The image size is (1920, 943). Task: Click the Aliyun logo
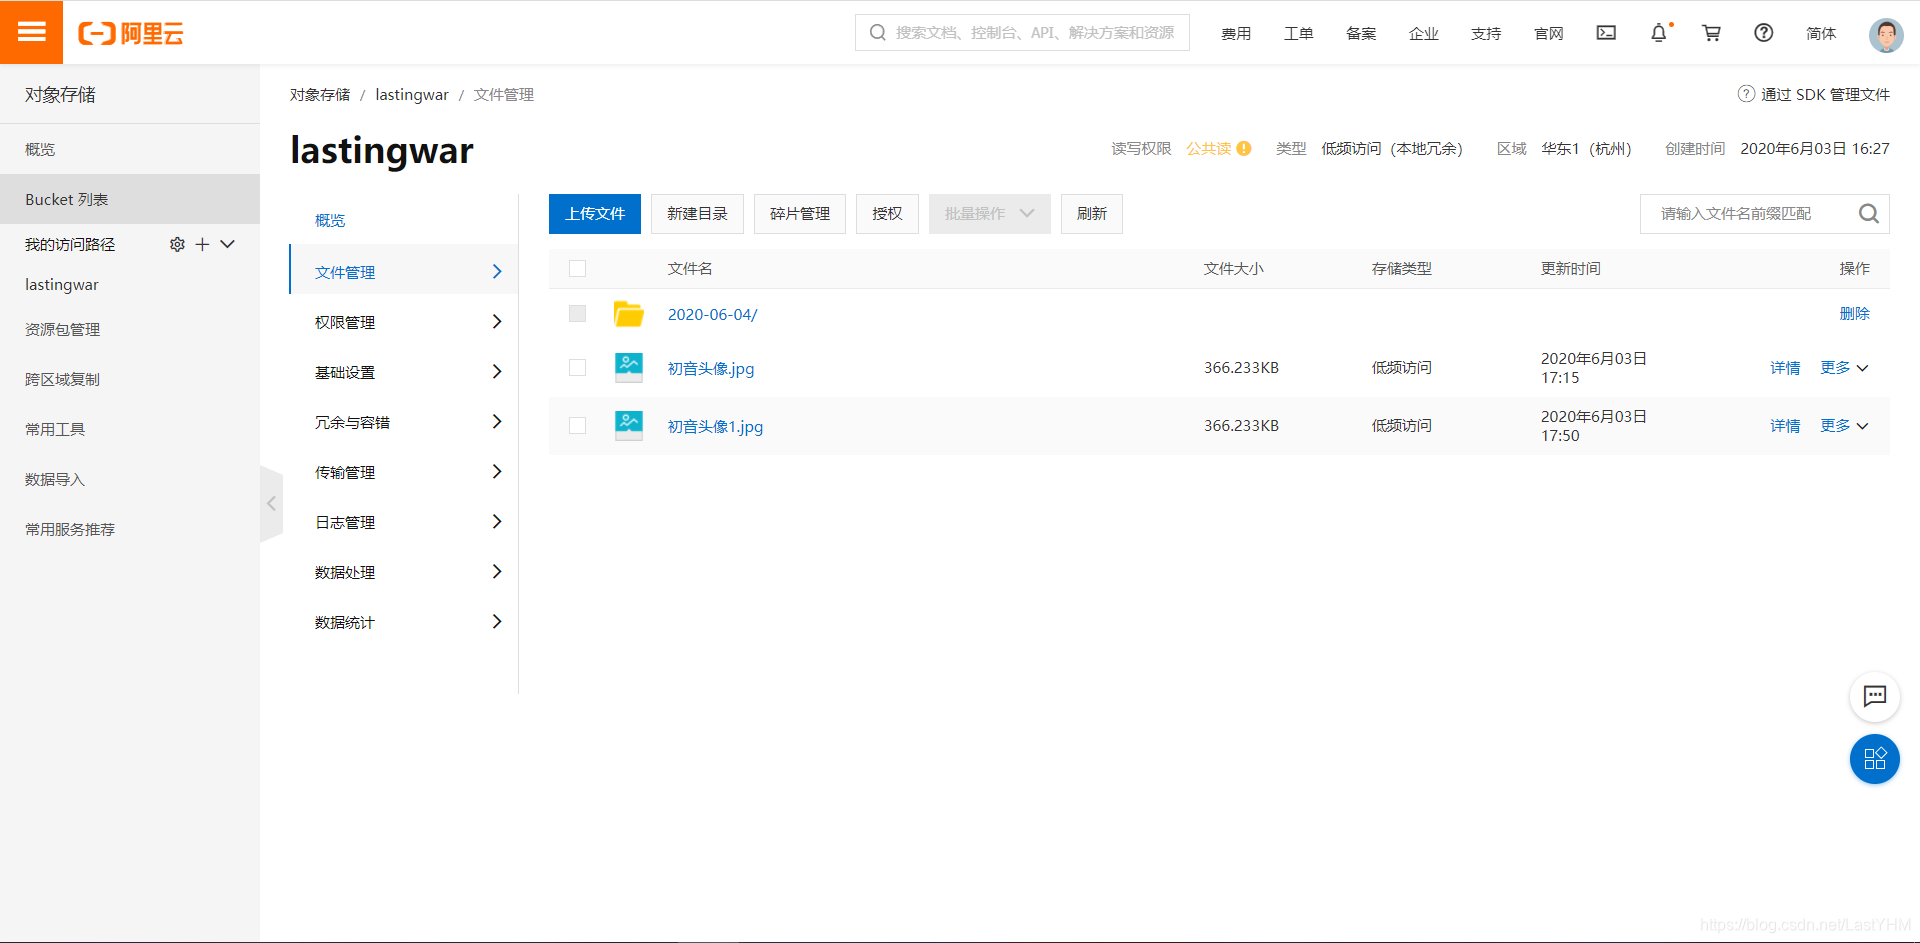(x=131, y=33)
